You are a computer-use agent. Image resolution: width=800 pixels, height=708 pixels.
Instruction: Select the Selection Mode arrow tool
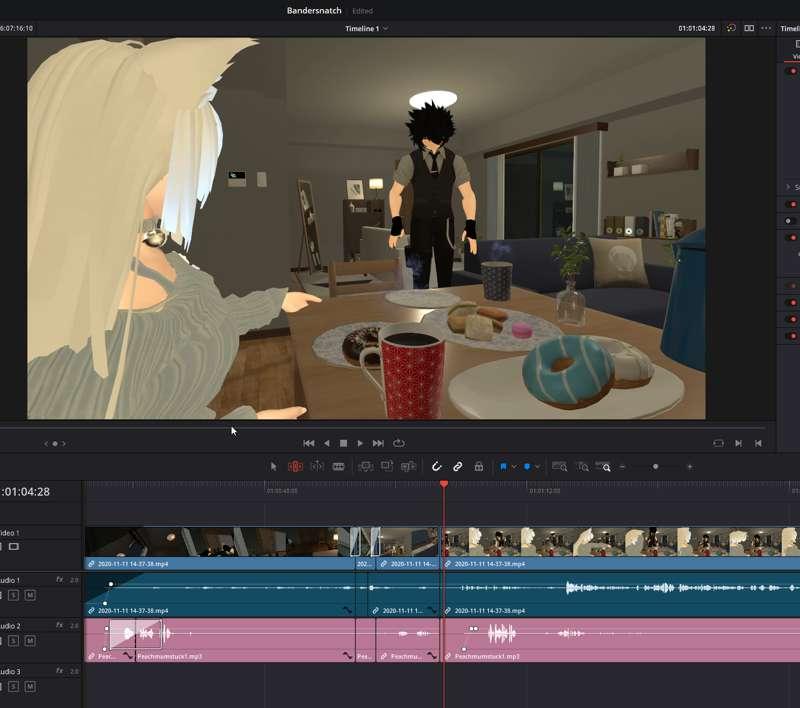(x=273, y=466)
